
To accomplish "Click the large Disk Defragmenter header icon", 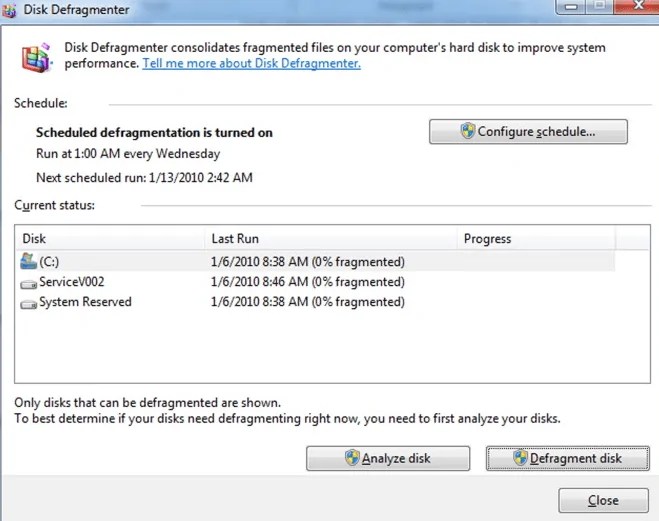I will click(37, 58).
